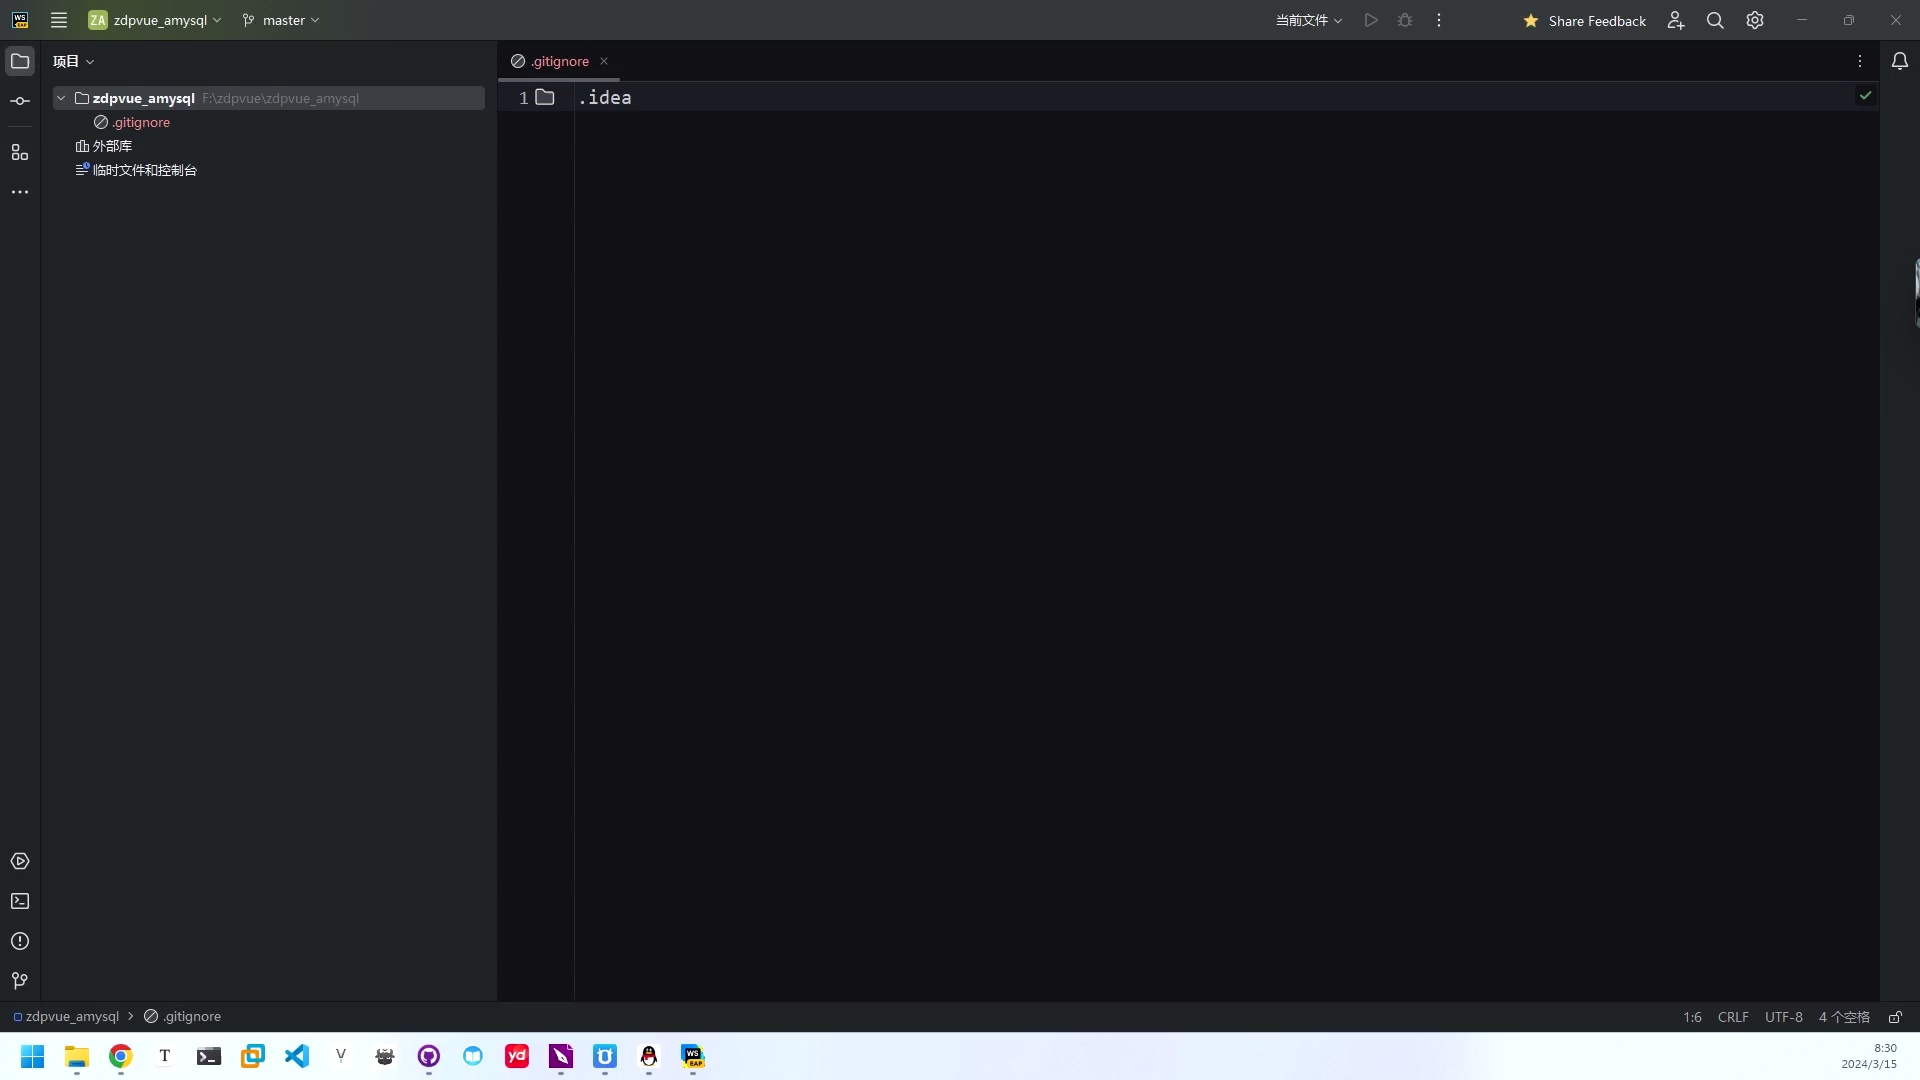Start Code With Me via the add-user icon
Image resolution: width=1920 pixels, height=1080 pixels.
(x=1676, y=20)
